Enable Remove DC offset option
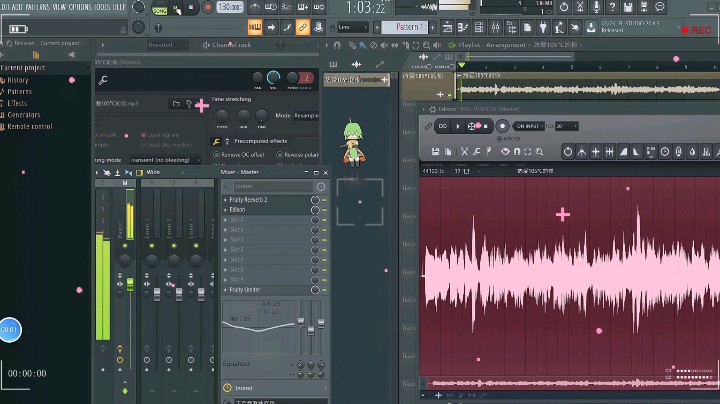The height and width of the screenshot is (404, 720). [x=238, y=155]
